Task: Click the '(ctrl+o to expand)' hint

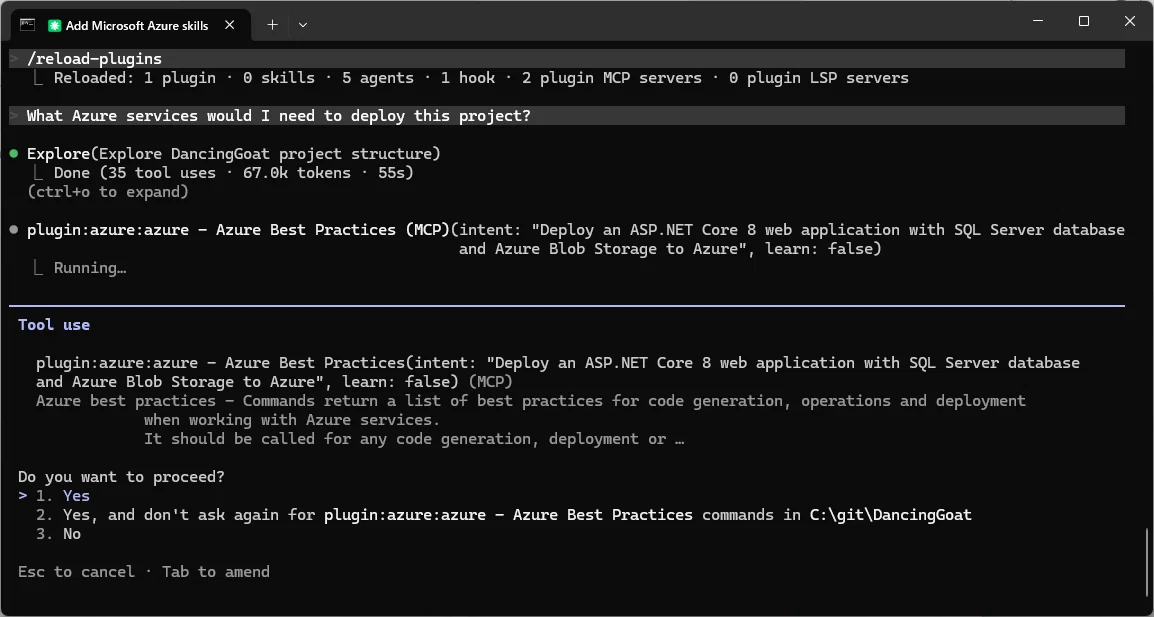Action: click(107, 192)
